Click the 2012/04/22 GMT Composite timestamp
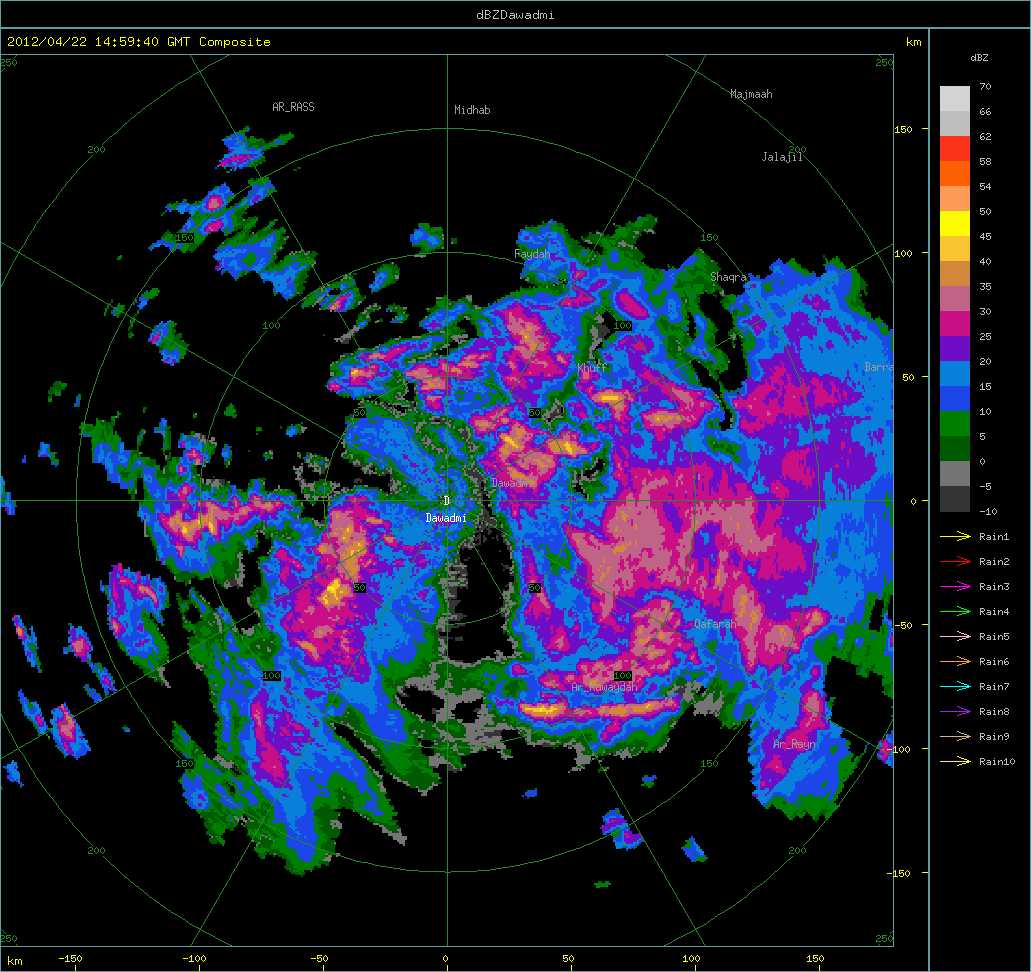Image resolution: width=1031 pixels, height=972 pixels. 139,42
